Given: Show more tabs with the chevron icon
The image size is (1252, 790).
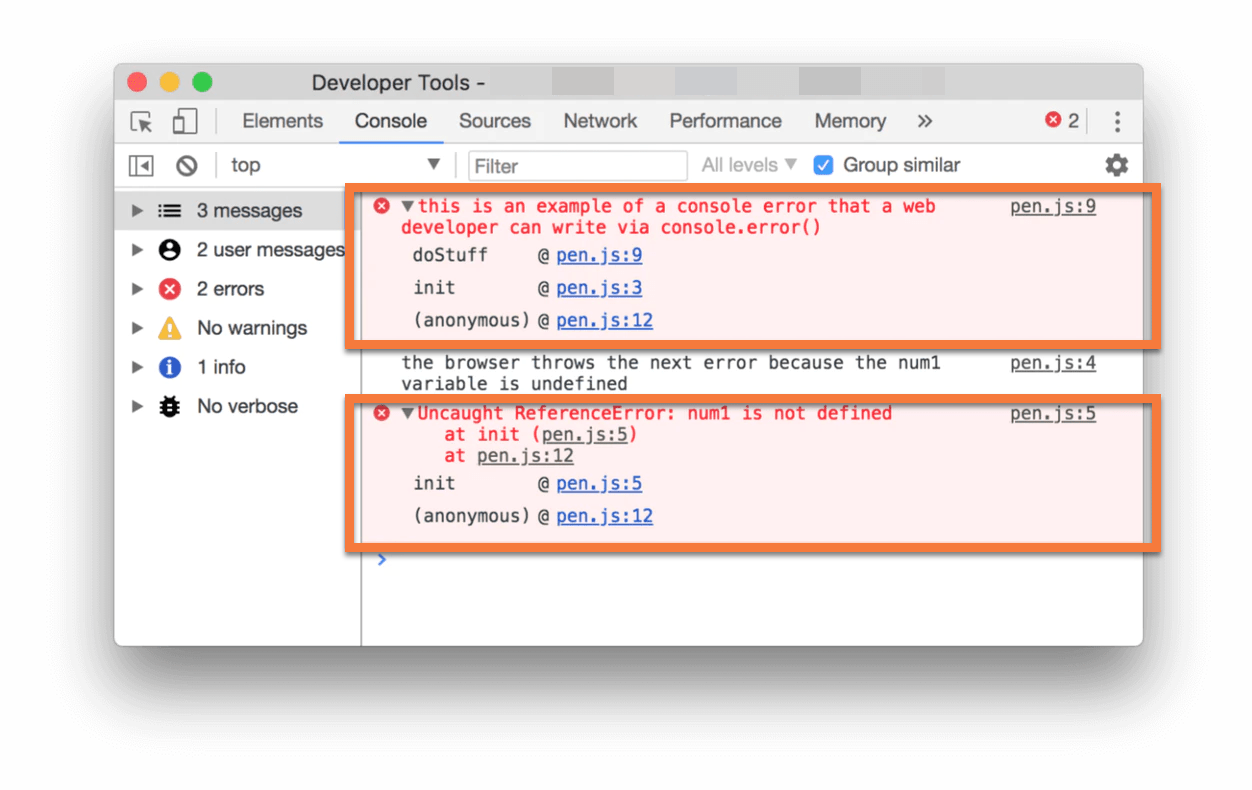Looking at the screenshot, I should click(925, 121).
